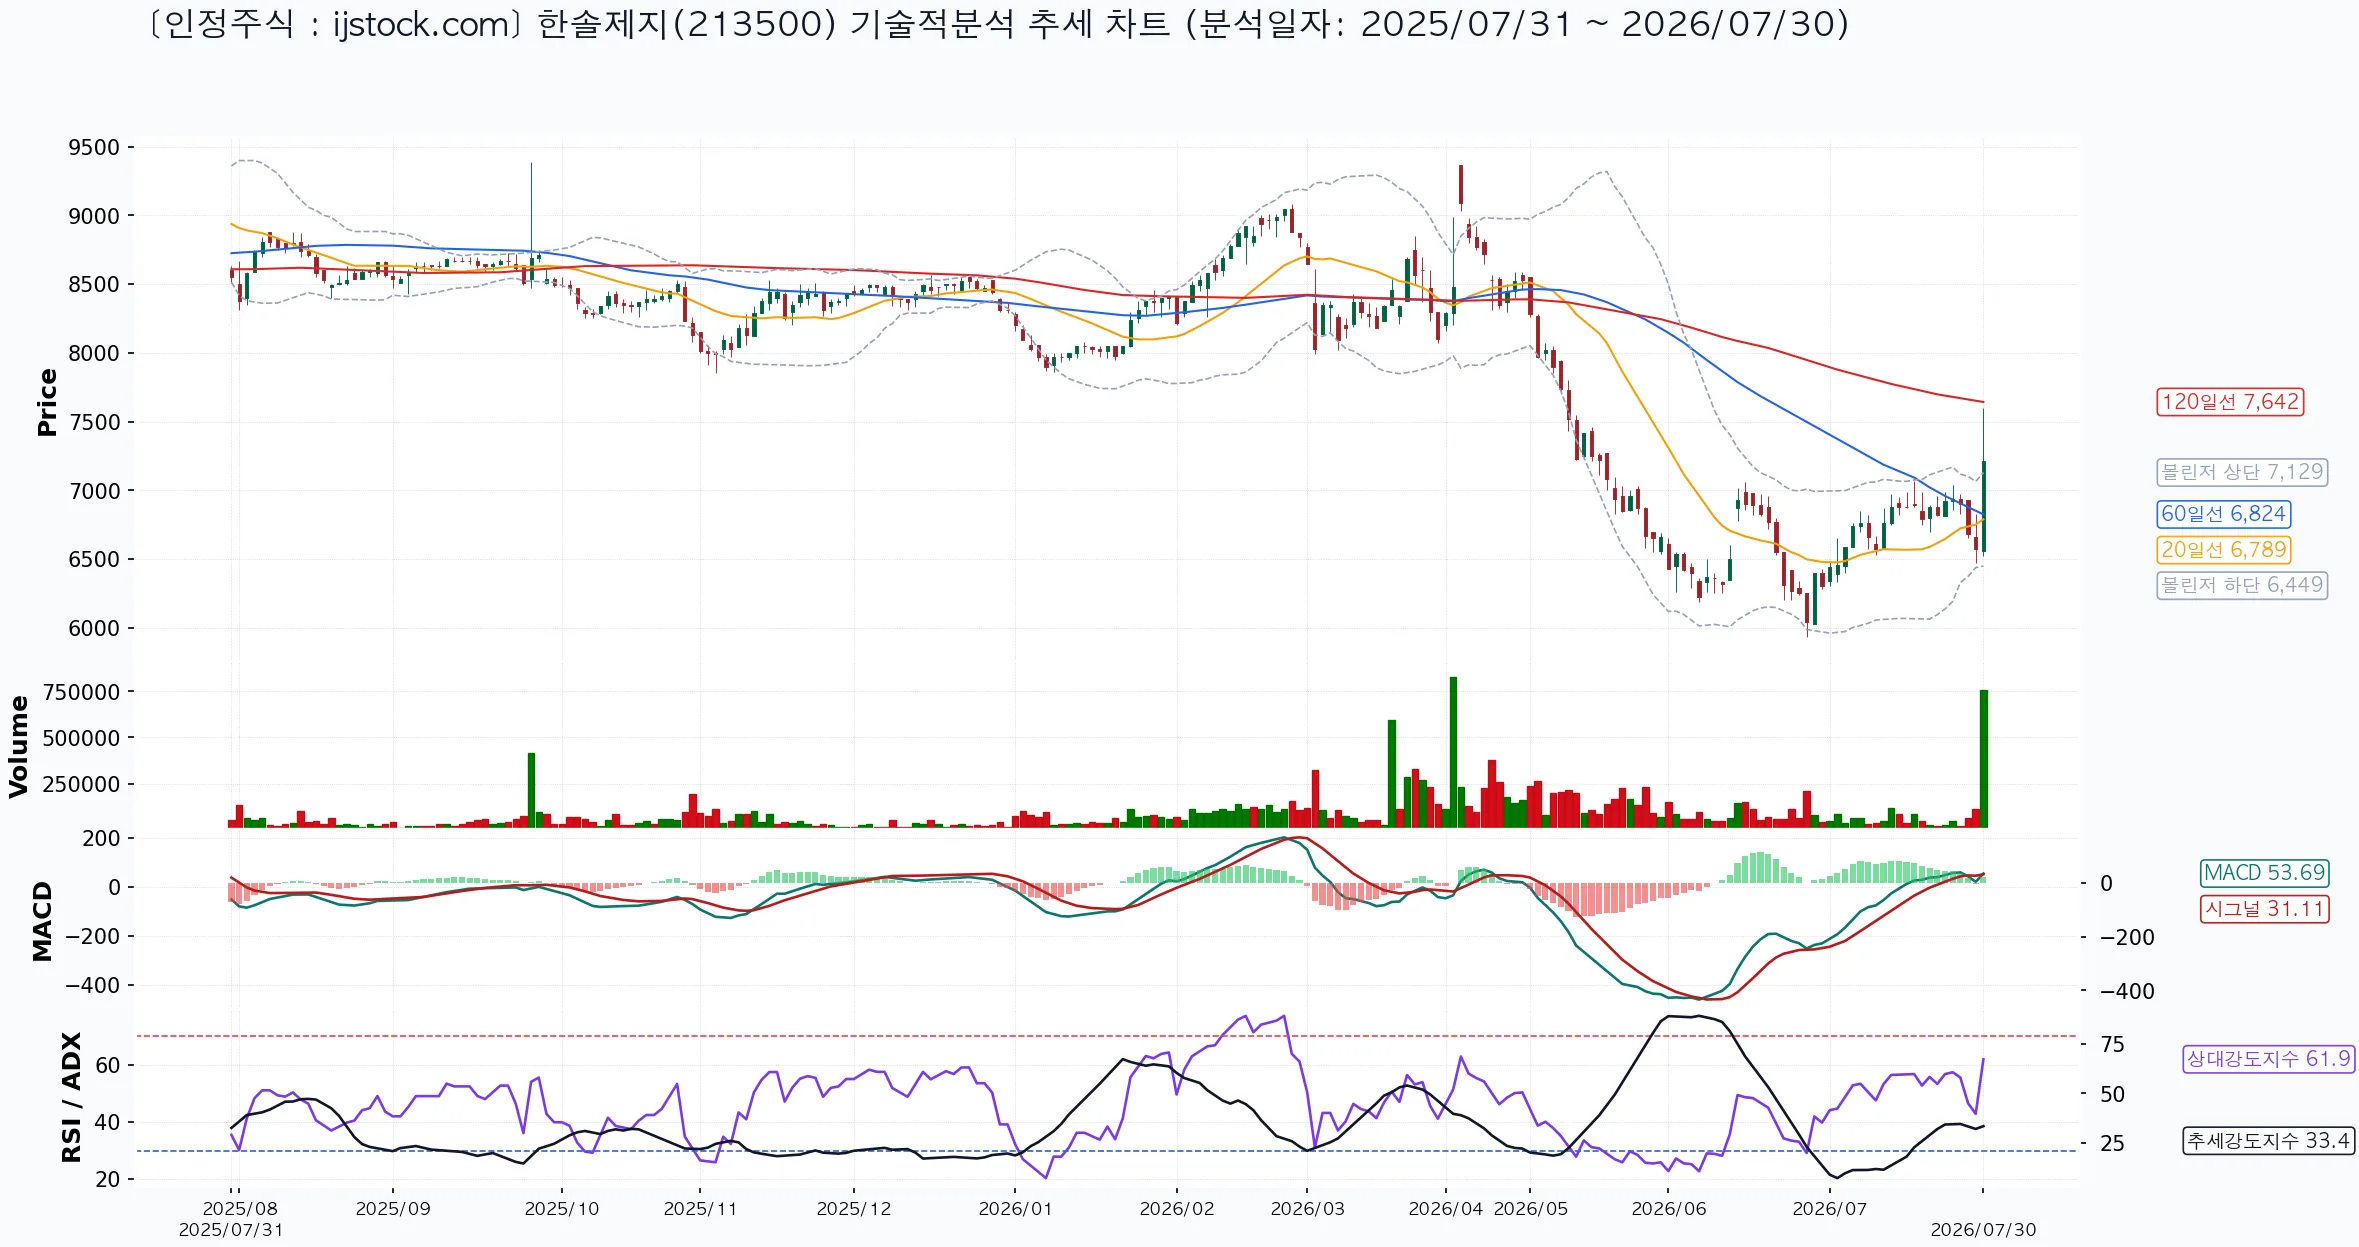
Task: Click the 2026/05 date axis label
Action: (x=1531, y=1208)
